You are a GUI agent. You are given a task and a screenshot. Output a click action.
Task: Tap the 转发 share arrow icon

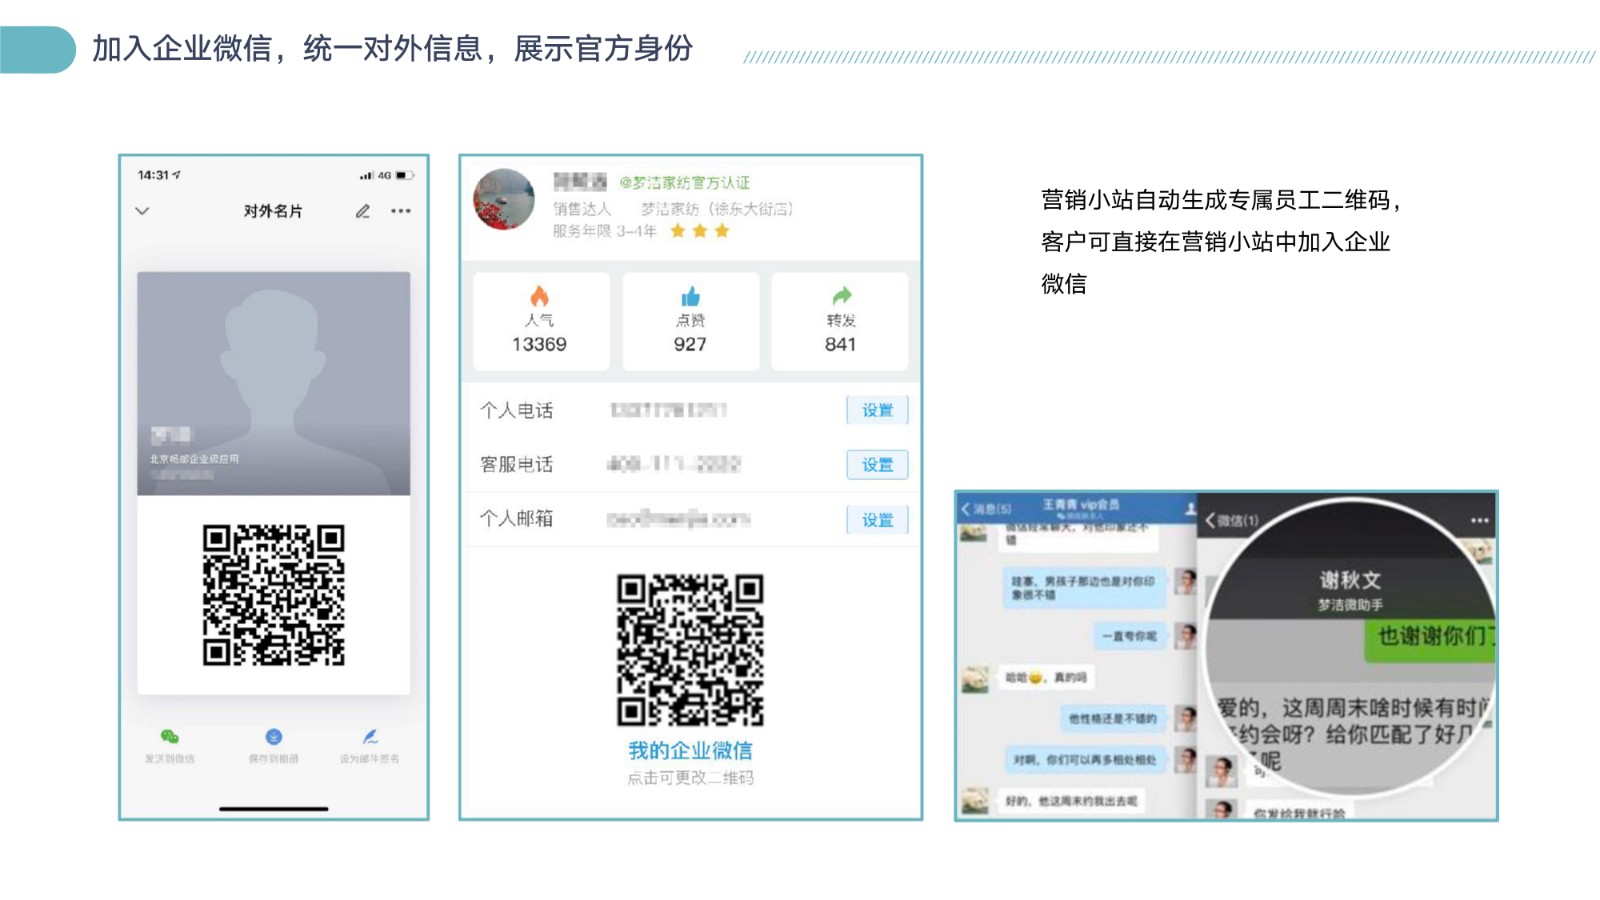(841, 296)
